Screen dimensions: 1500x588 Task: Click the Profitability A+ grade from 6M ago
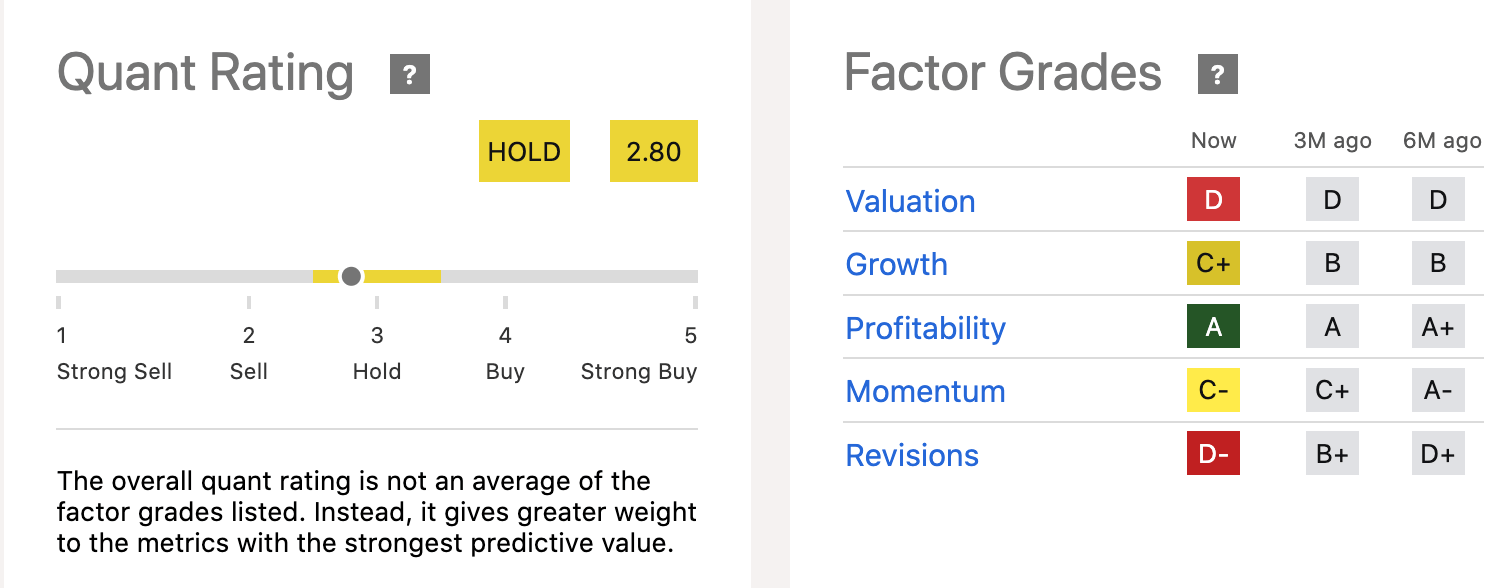tap(1438, 327)
